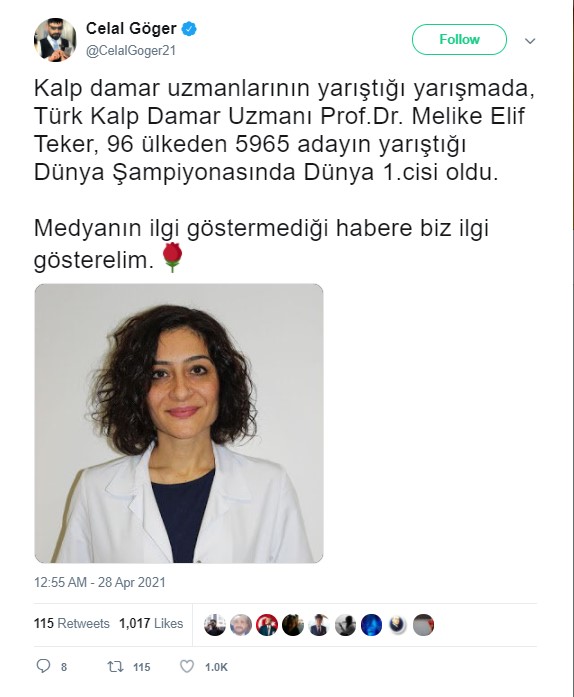The image size is (574, 697).
Task: Open Celal Göger's profile avatar
Action: click(55, 40)
